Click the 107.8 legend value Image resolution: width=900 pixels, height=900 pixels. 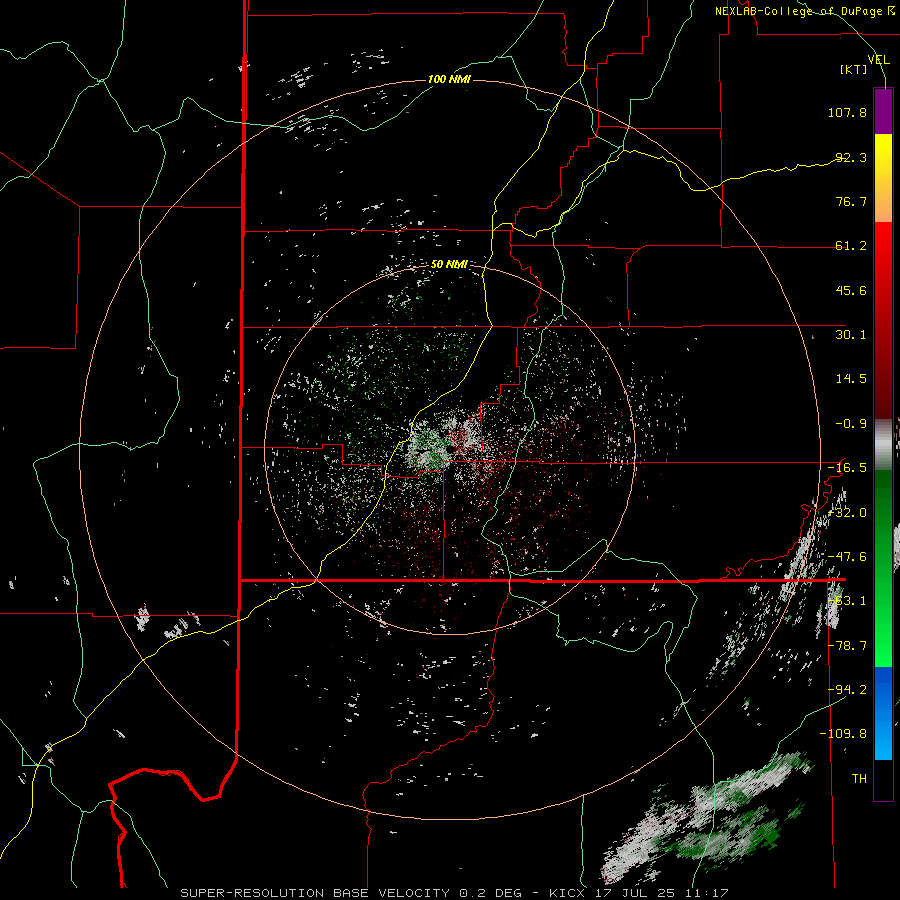(847, 112)
